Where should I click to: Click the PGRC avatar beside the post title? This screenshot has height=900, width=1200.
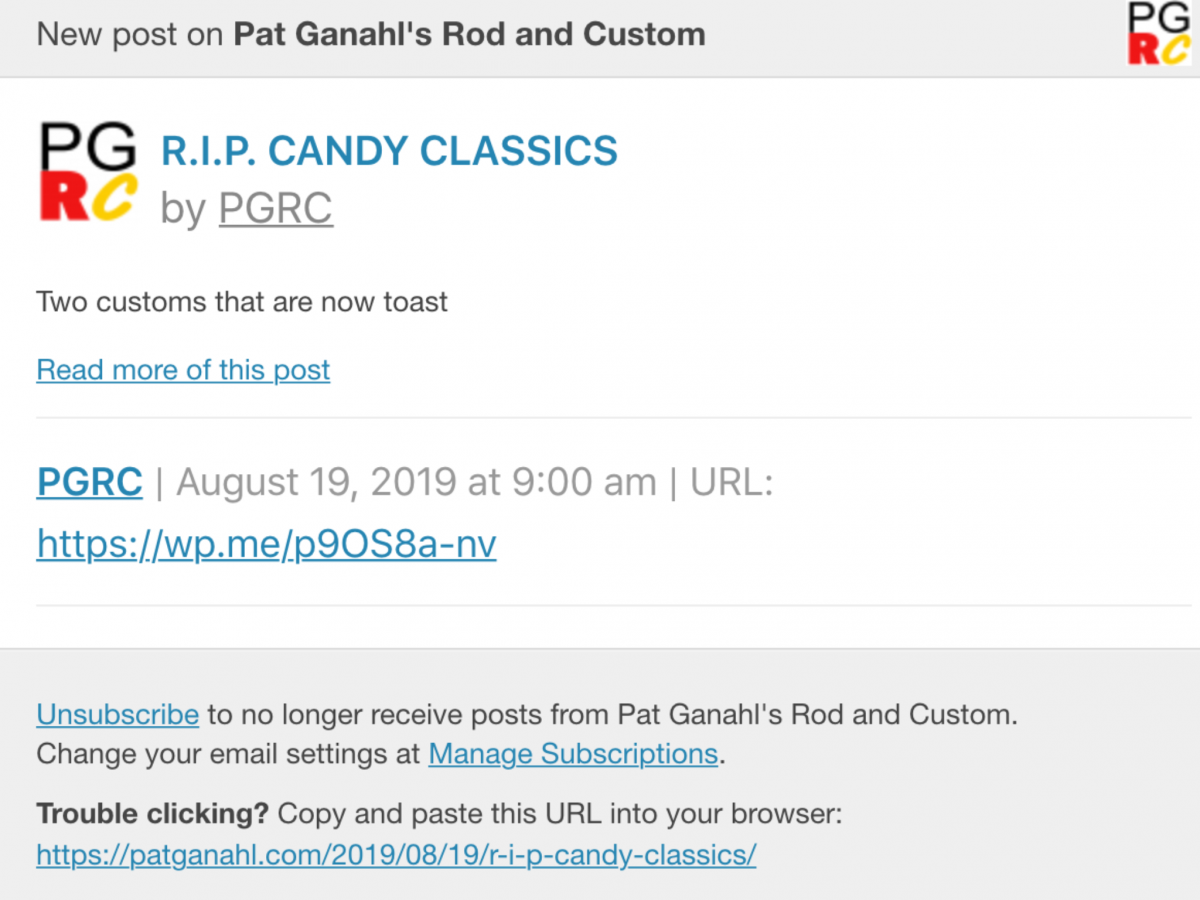tap(87, 172)
